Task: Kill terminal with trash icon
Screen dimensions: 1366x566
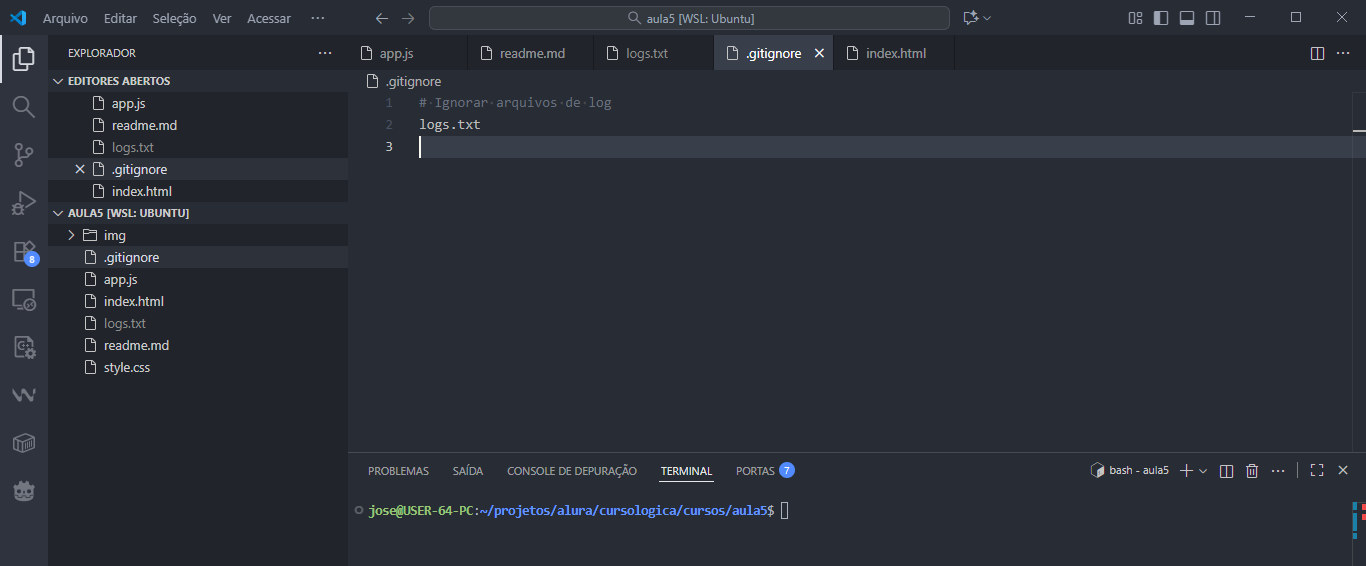Action: point(1252,471)
